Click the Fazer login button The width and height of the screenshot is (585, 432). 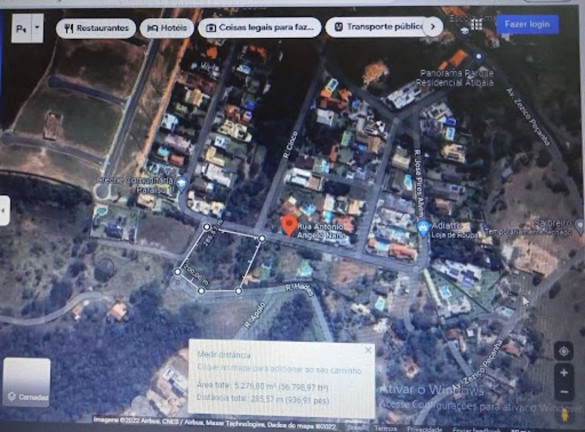pos(527,24)
